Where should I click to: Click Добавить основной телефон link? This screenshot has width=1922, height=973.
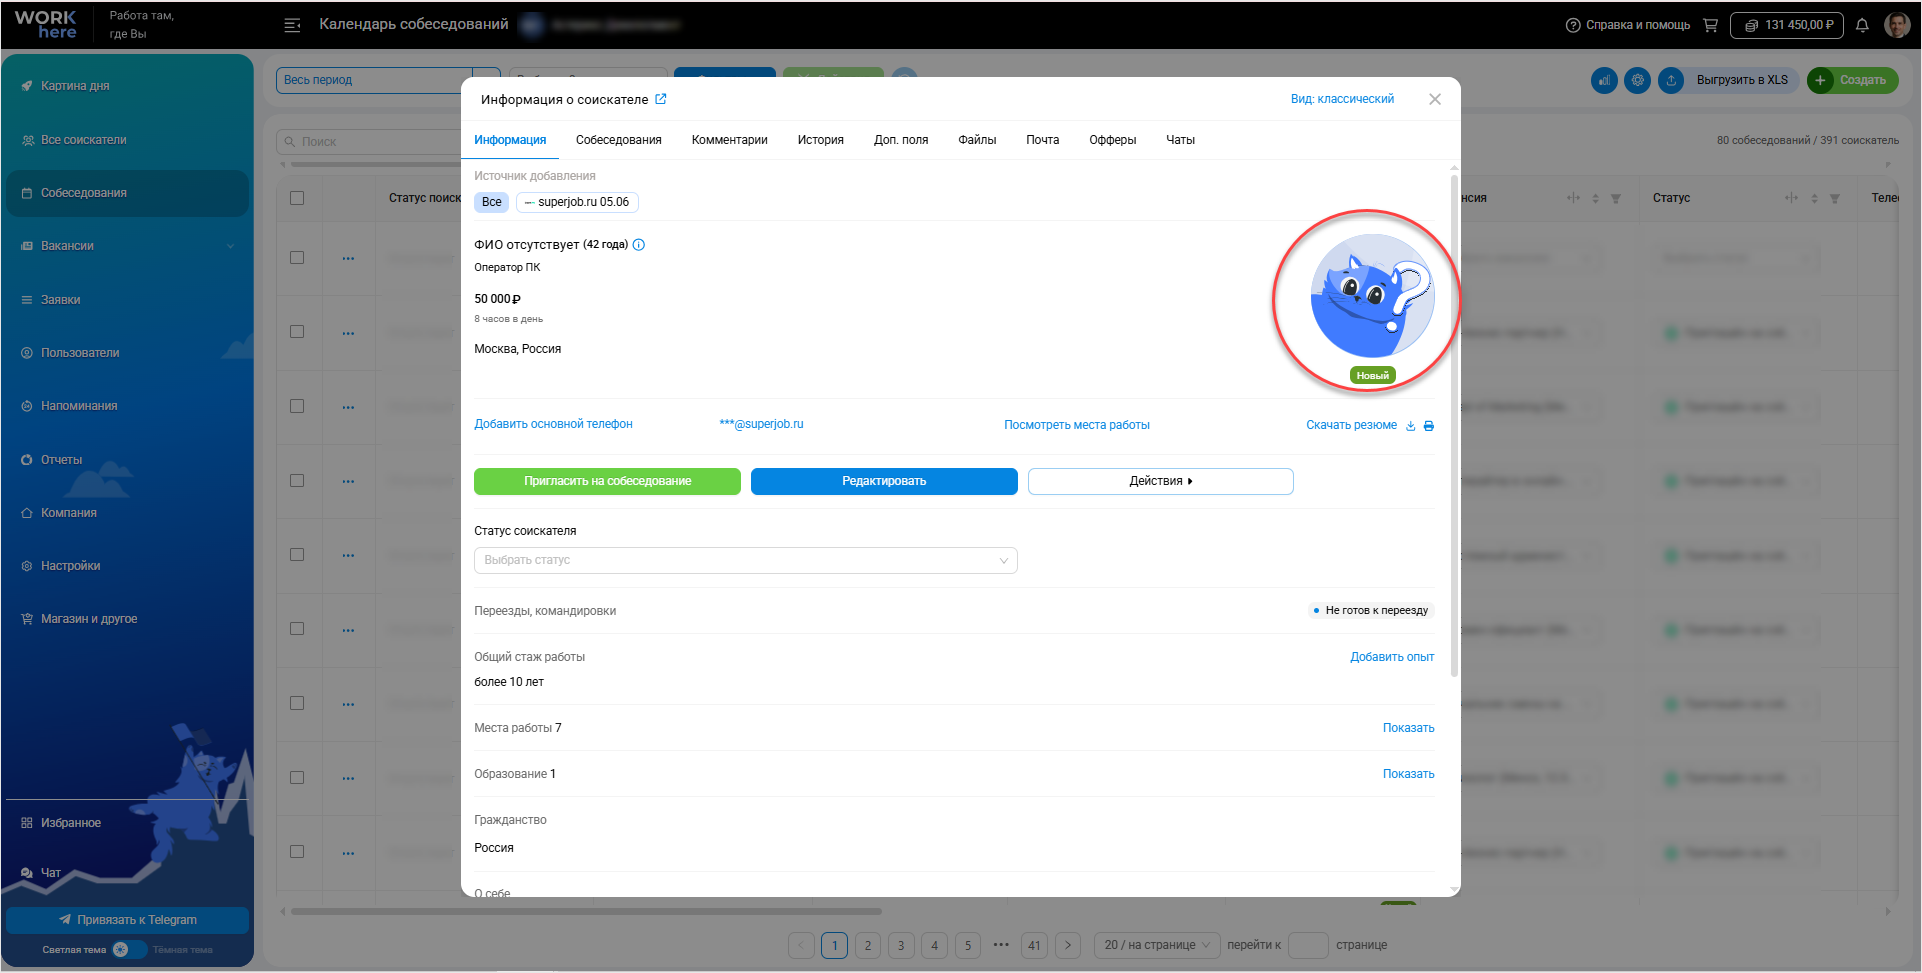553,424
